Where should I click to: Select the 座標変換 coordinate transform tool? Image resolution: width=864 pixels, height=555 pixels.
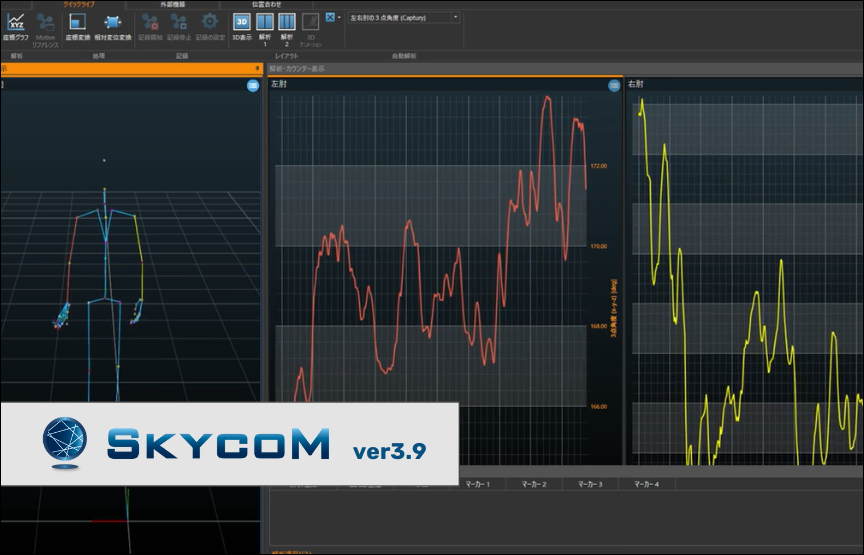pos(78,26)
